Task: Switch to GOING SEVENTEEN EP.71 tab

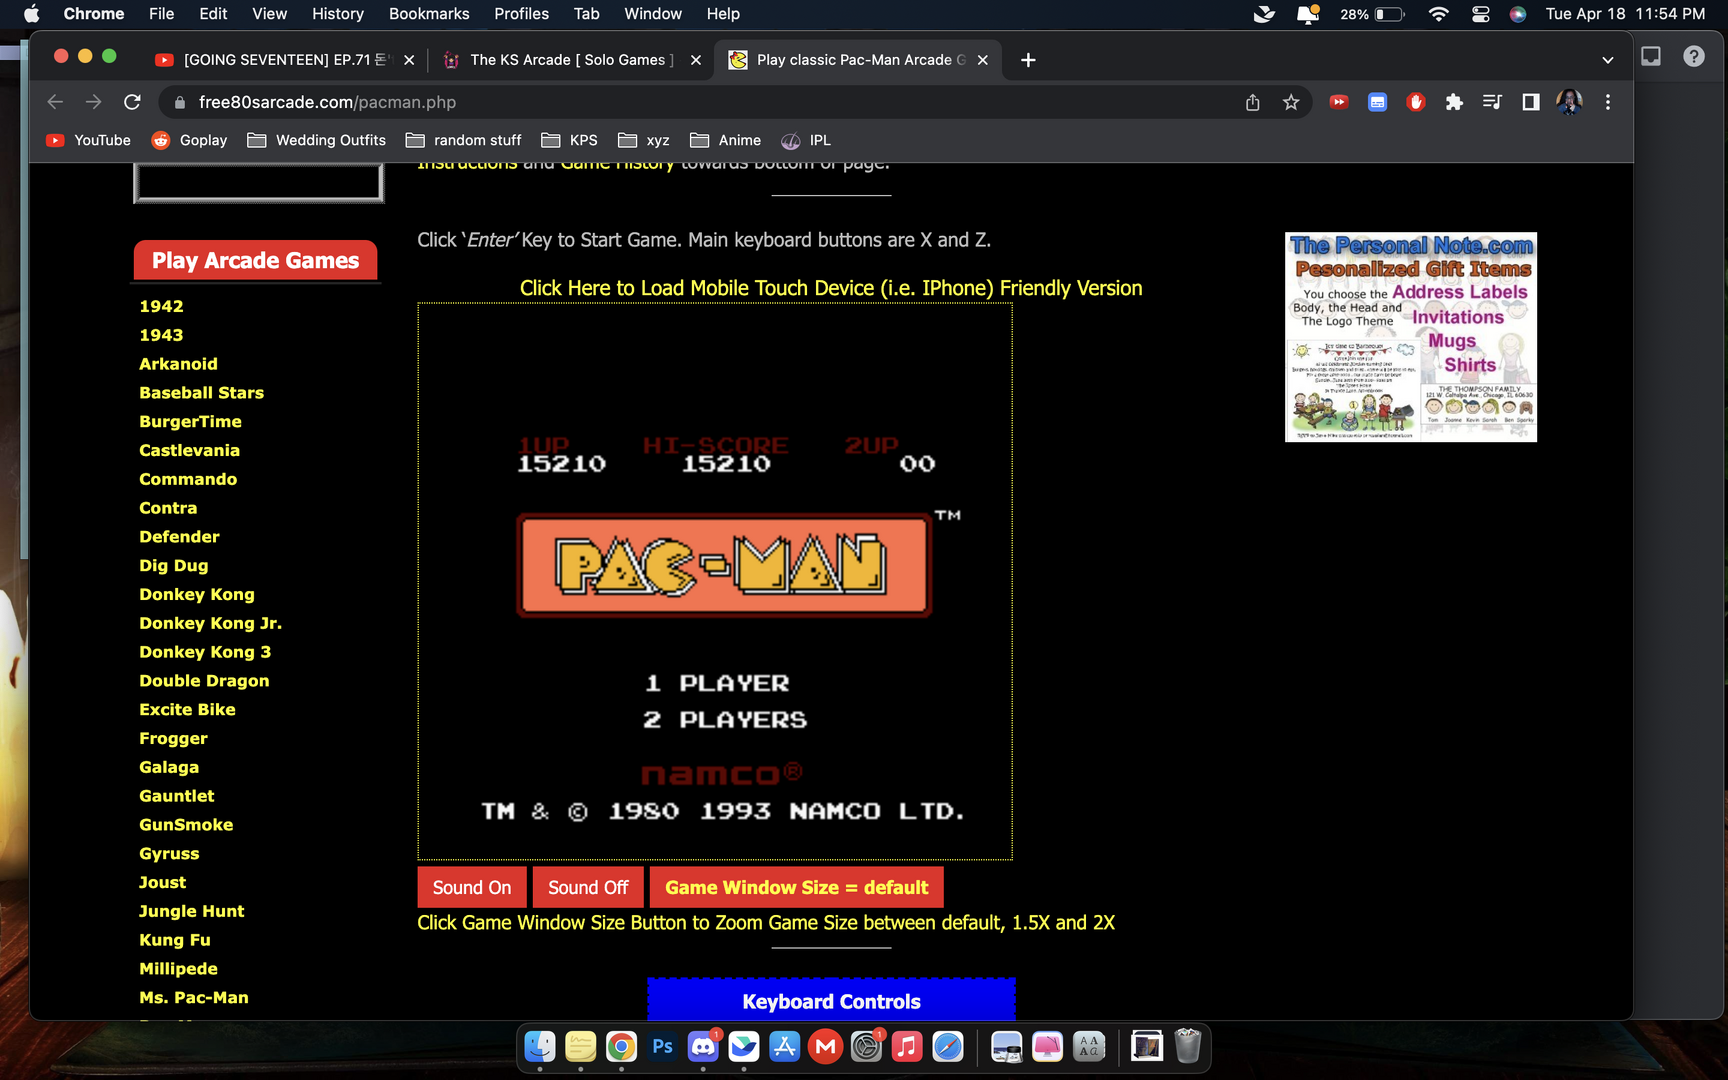Action: (x=285, y=60)
